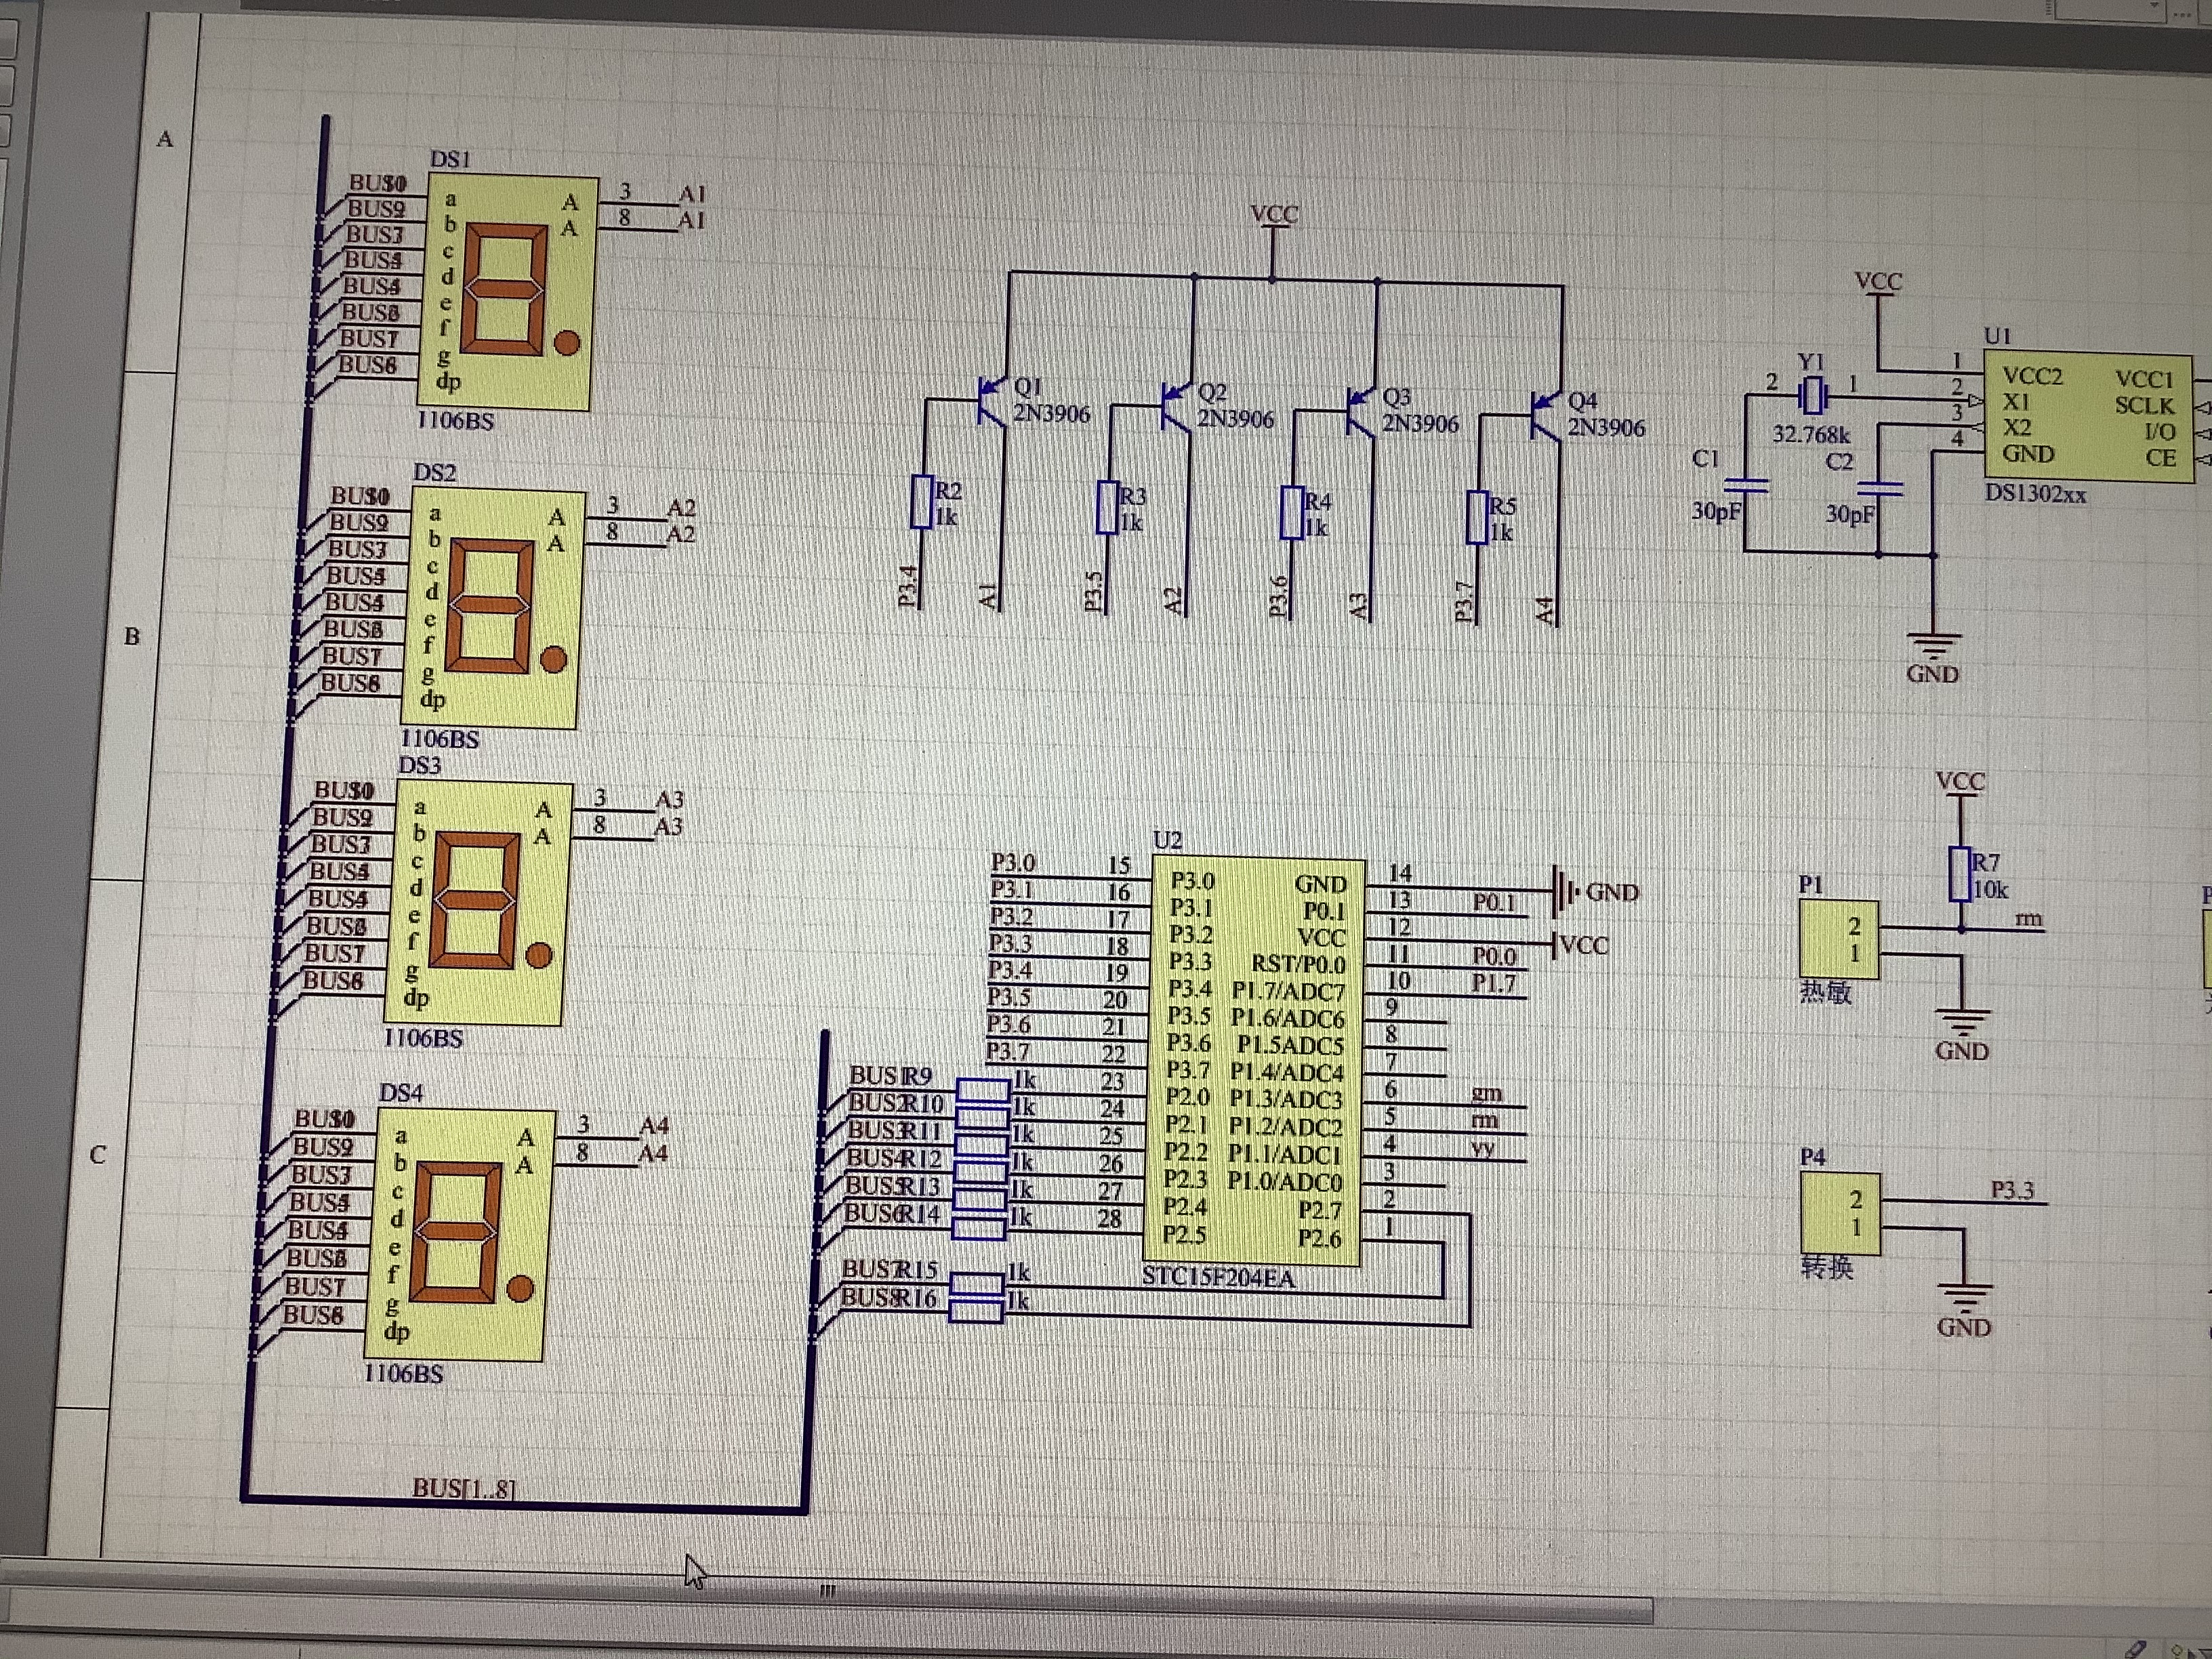
Task: Select resistor R16 on the bus
Action: click(975, 1311)
